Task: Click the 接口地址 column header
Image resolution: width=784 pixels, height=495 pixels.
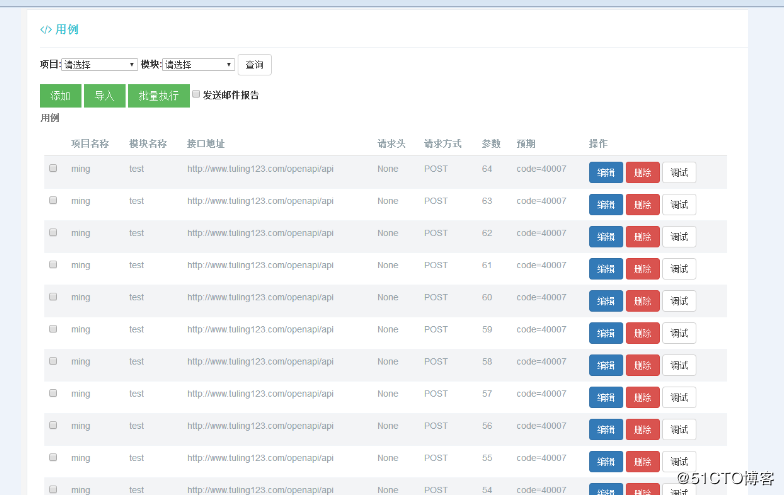Action: [205, 143]
